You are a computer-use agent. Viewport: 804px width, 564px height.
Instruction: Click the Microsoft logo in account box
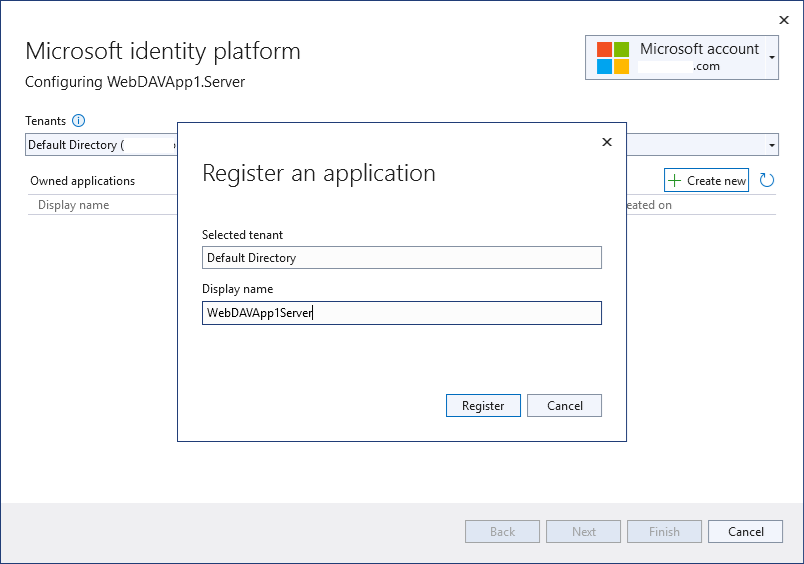[613, 58]
